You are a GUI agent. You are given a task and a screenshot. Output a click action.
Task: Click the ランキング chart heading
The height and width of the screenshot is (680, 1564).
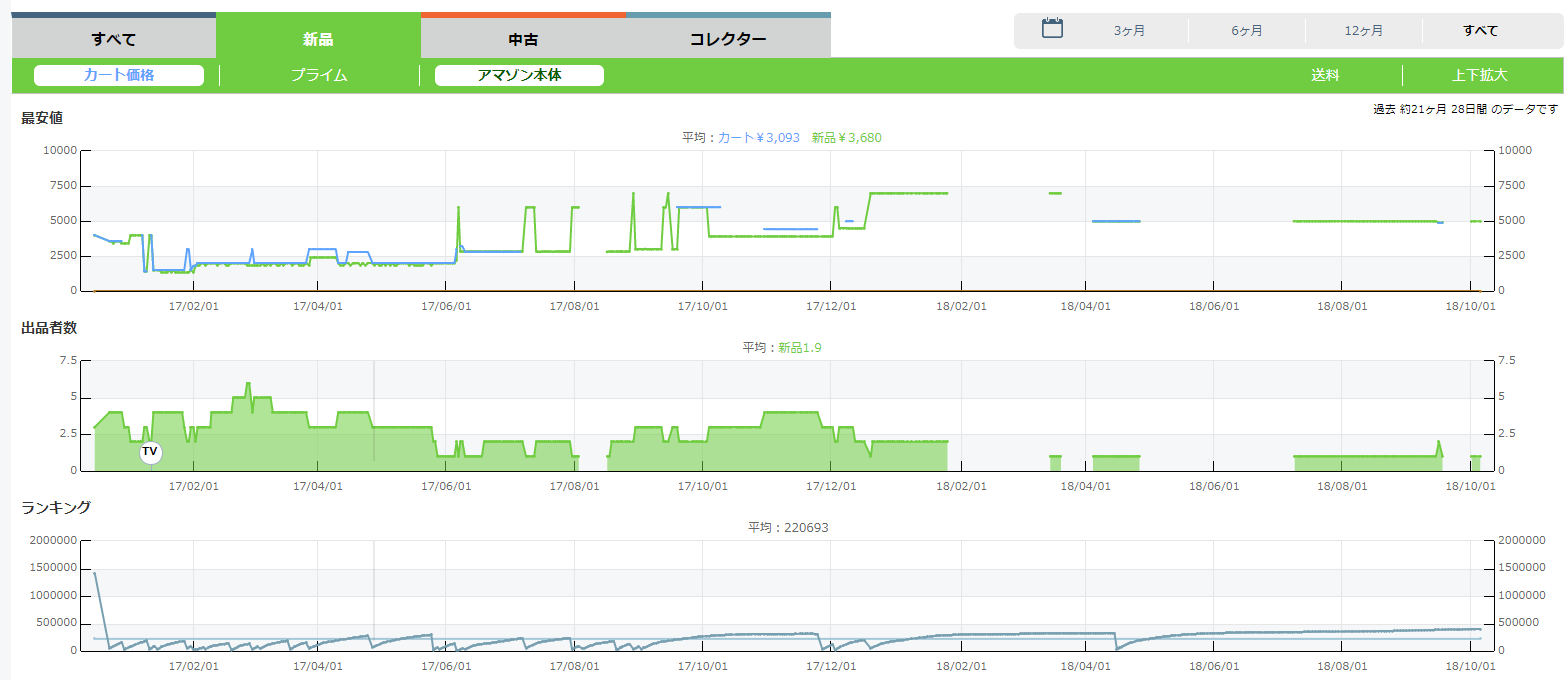click(x=56, y=508)
